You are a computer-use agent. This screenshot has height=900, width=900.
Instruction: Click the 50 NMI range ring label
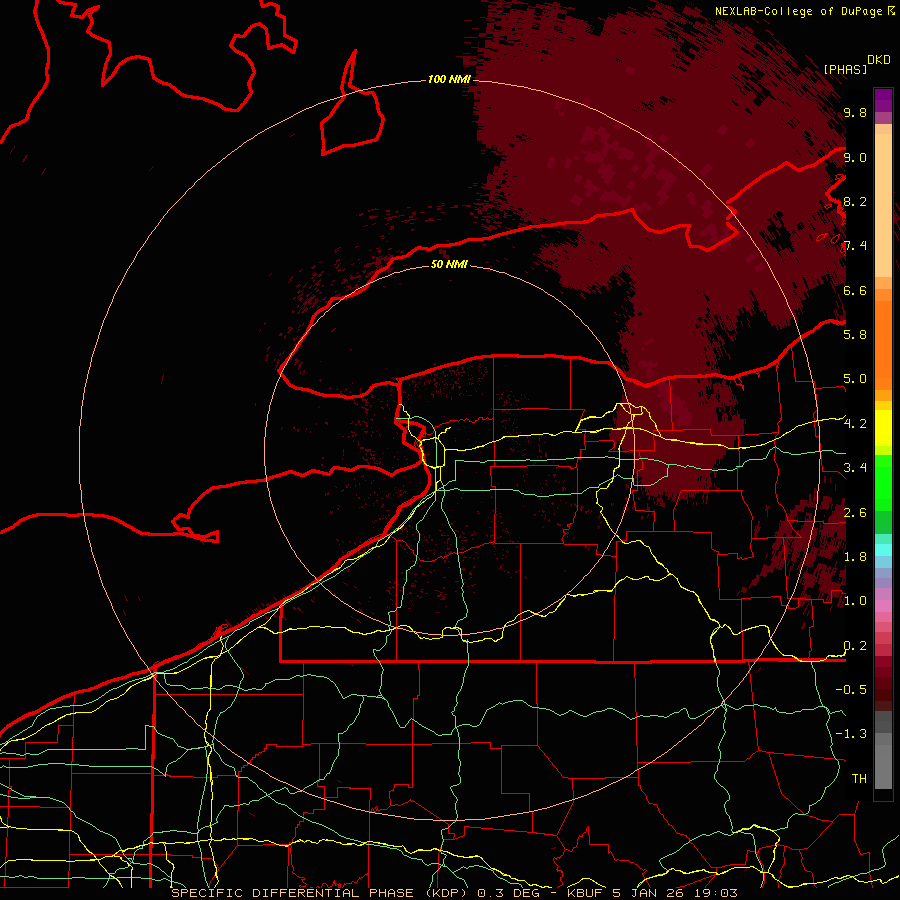coord(449,264)
